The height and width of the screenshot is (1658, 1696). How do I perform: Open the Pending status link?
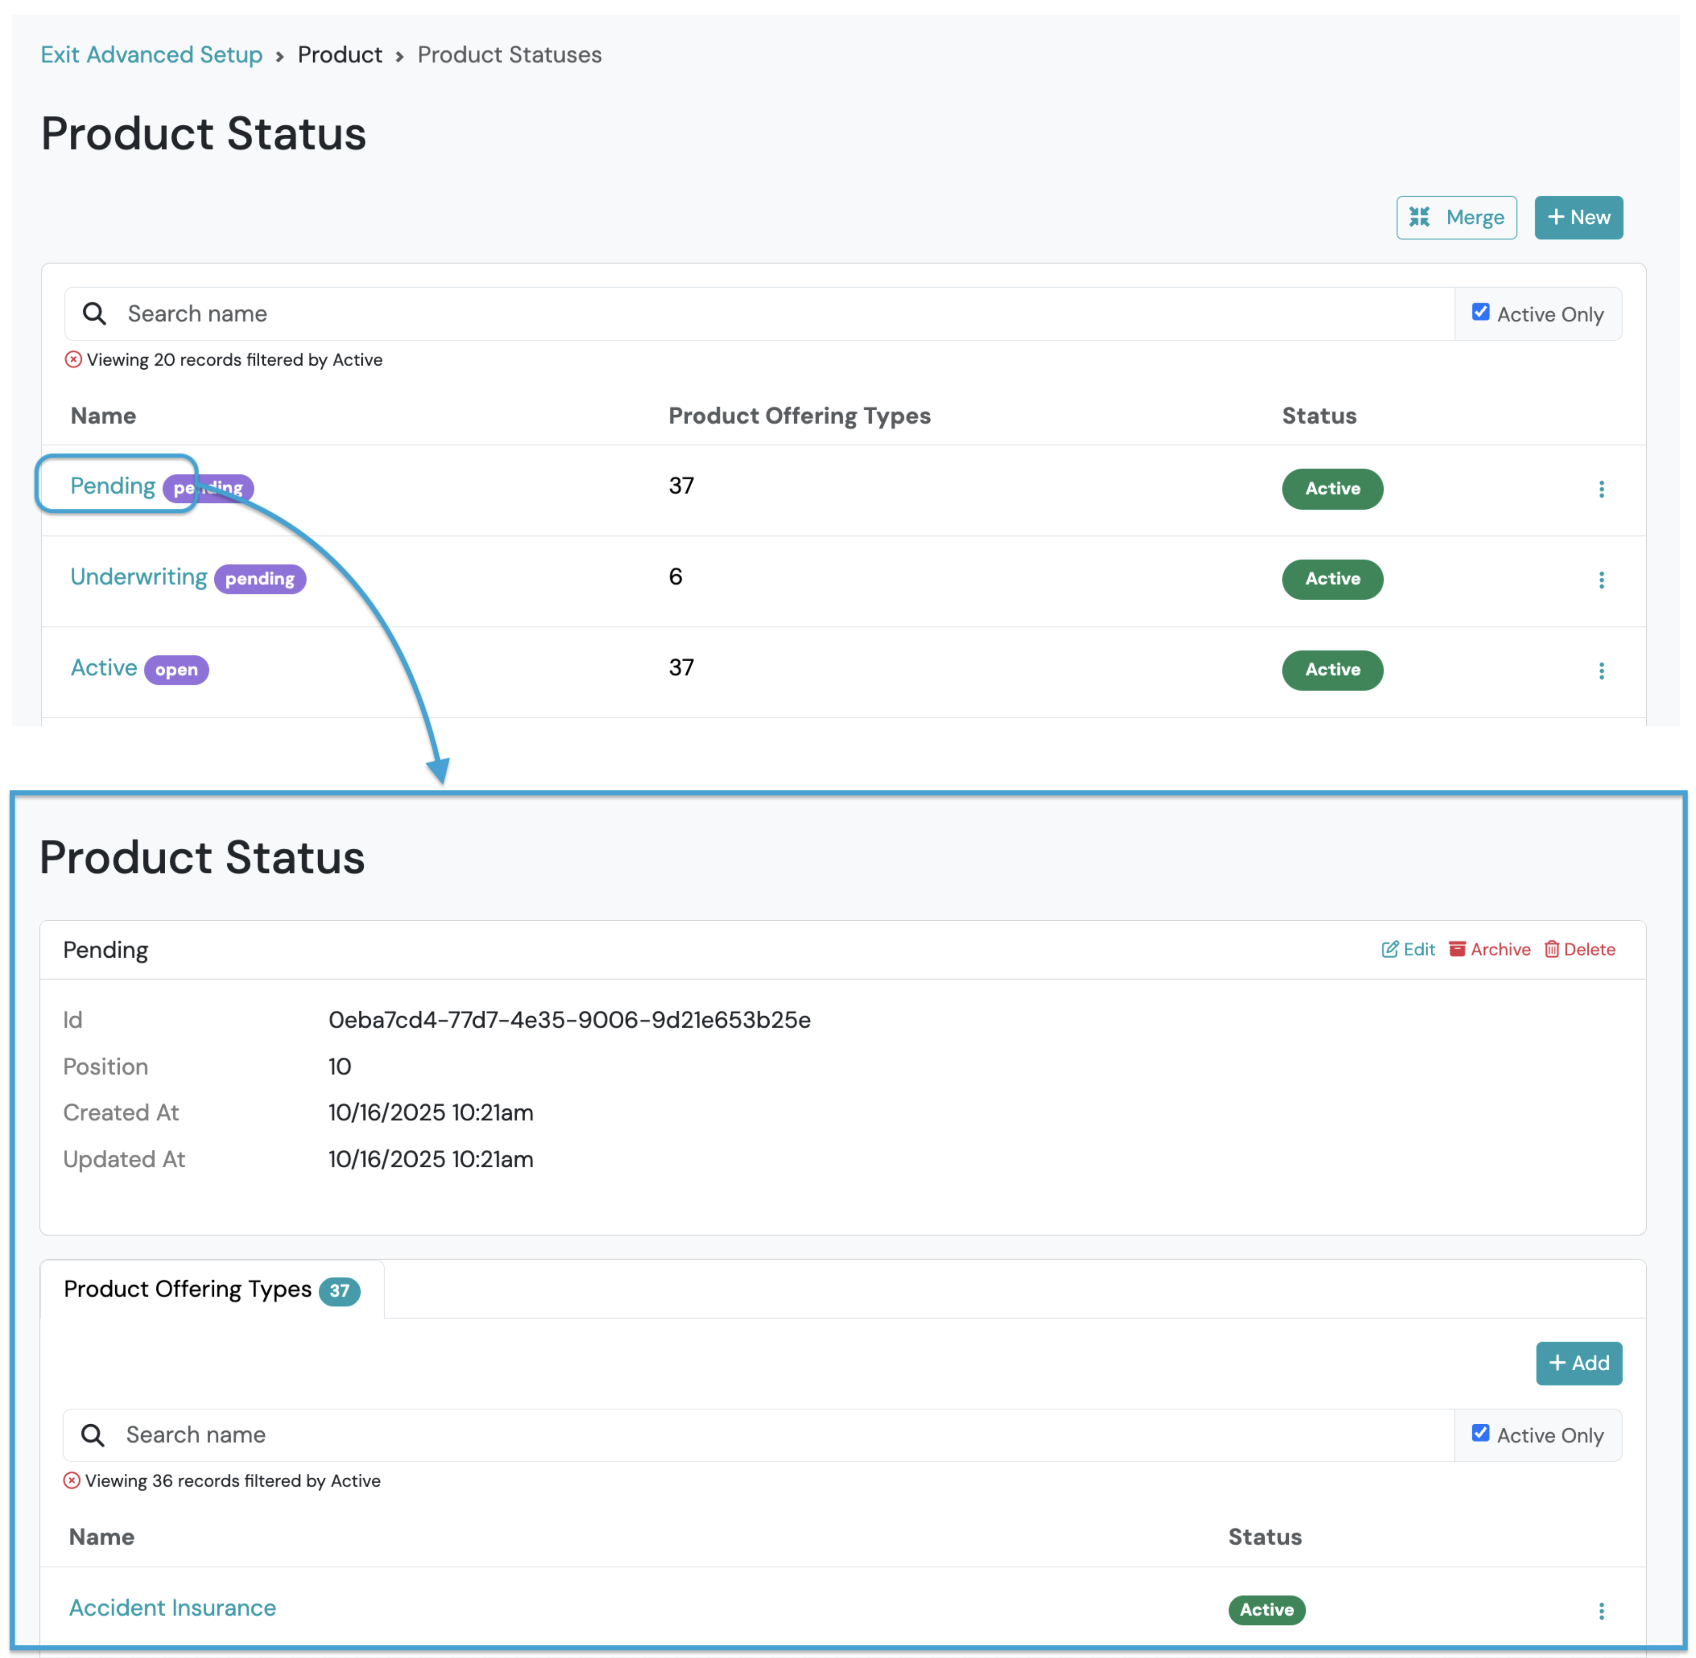pos(113,486)
